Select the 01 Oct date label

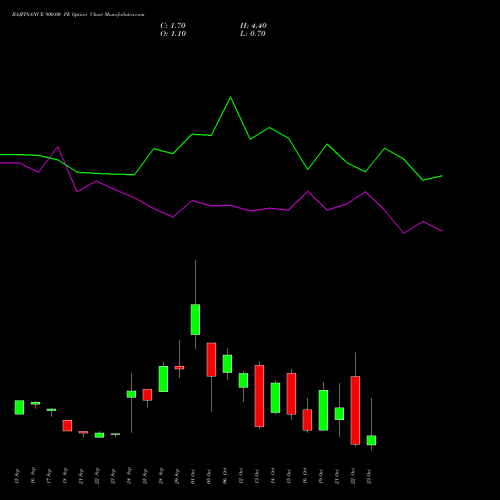coord(193,476)
